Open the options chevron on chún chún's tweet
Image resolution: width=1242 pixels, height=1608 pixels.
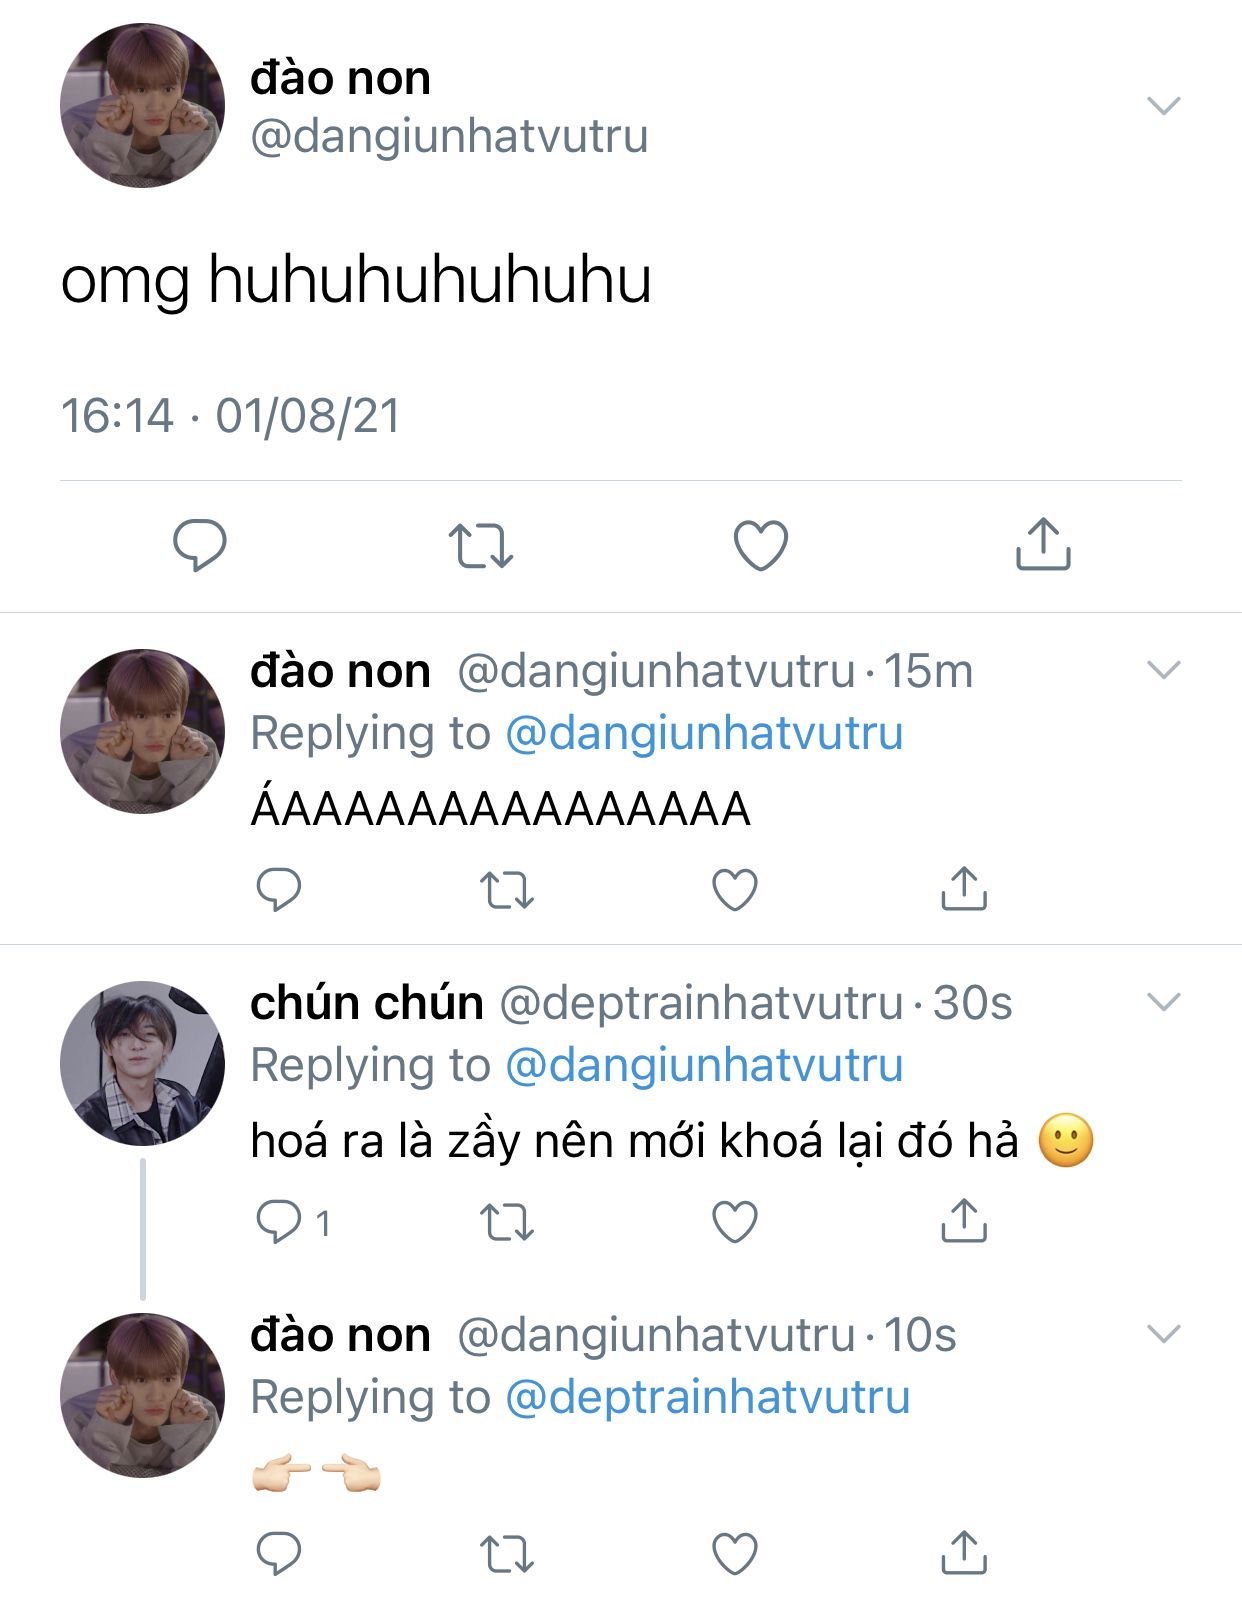coord(1164,1001)
